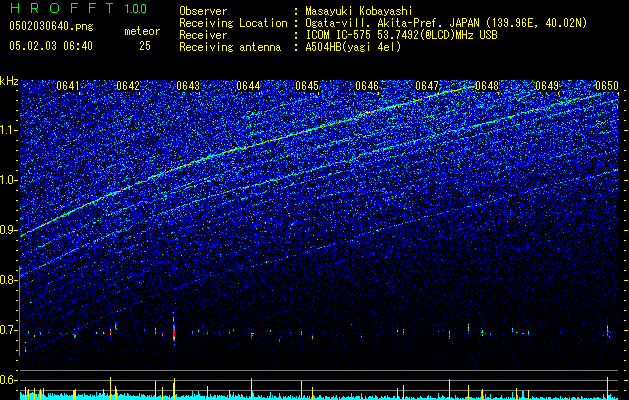629x400 pixels.
Task: Click the Receiver field label
Action: click(203, 35)
